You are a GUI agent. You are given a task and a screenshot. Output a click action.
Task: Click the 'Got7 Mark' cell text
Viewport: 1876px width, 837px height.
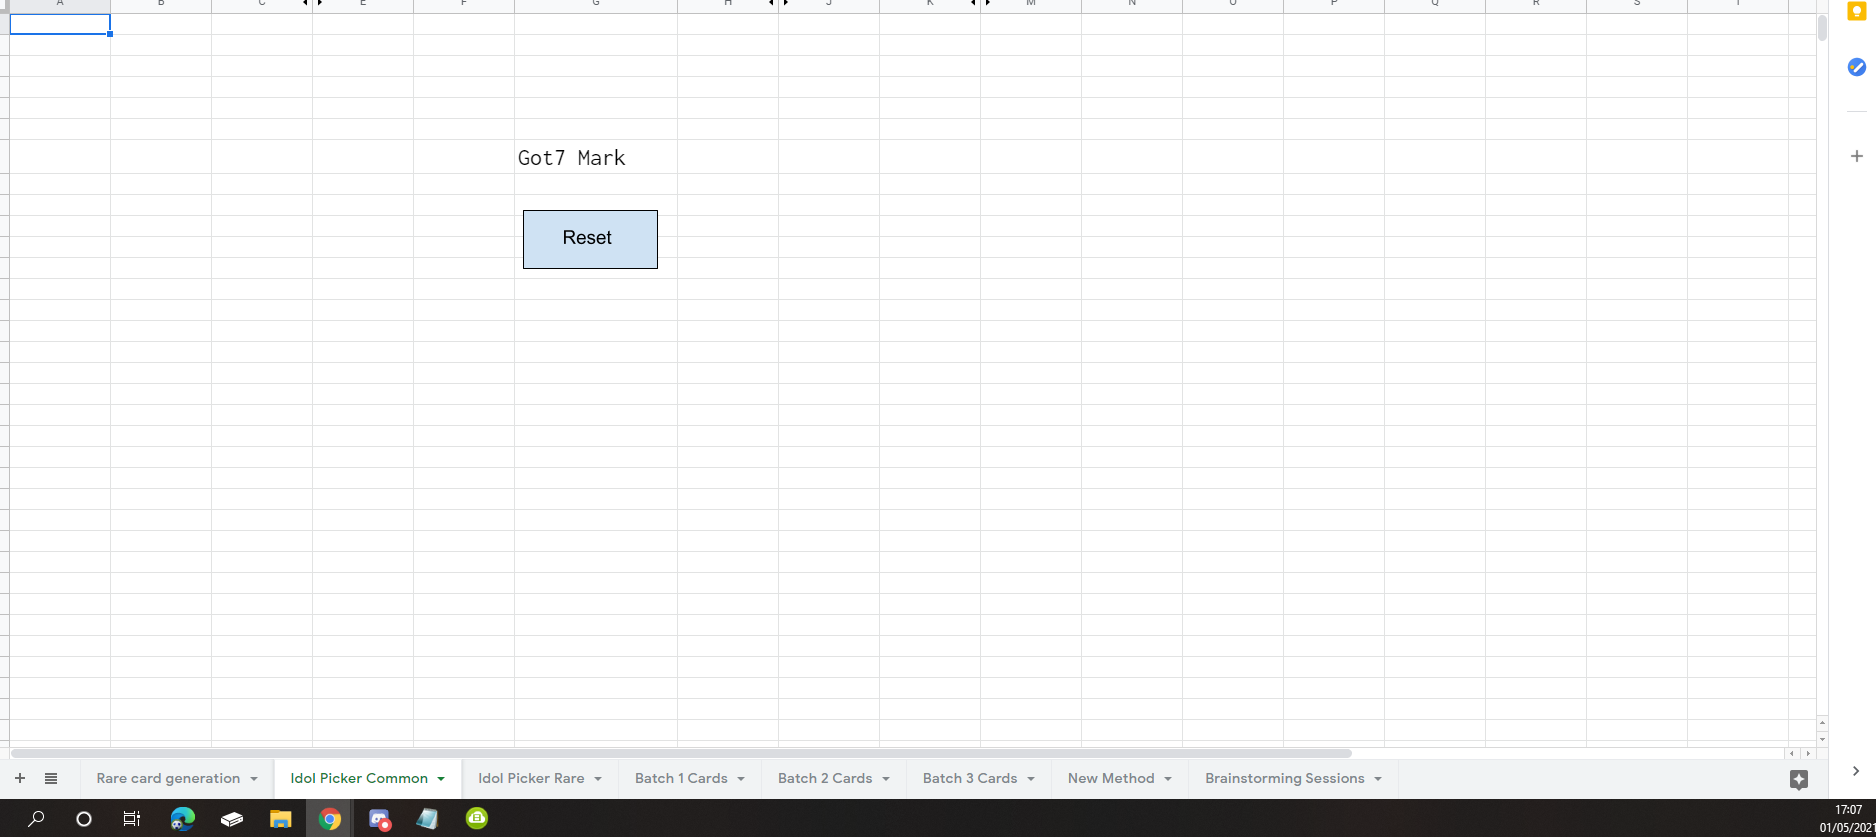[571, 158]
